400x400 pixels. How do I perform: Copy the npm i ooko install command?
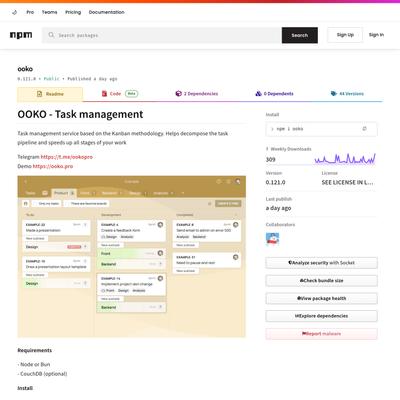click(x=364, y=129)
